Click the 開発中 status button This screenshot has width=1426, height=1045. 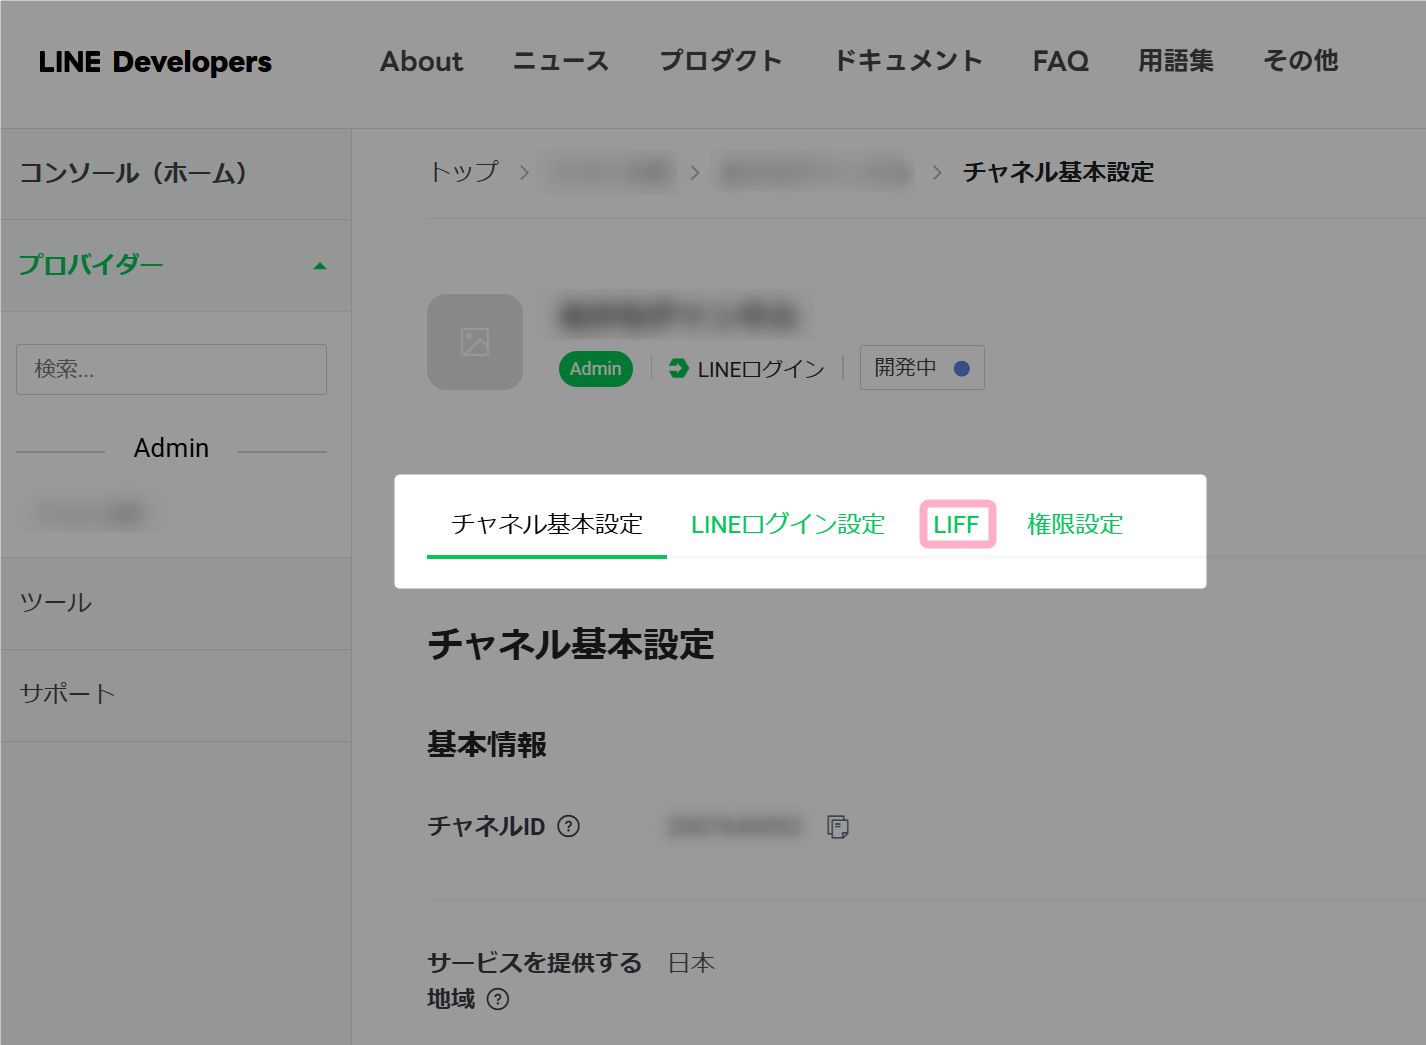pos(922,368)
